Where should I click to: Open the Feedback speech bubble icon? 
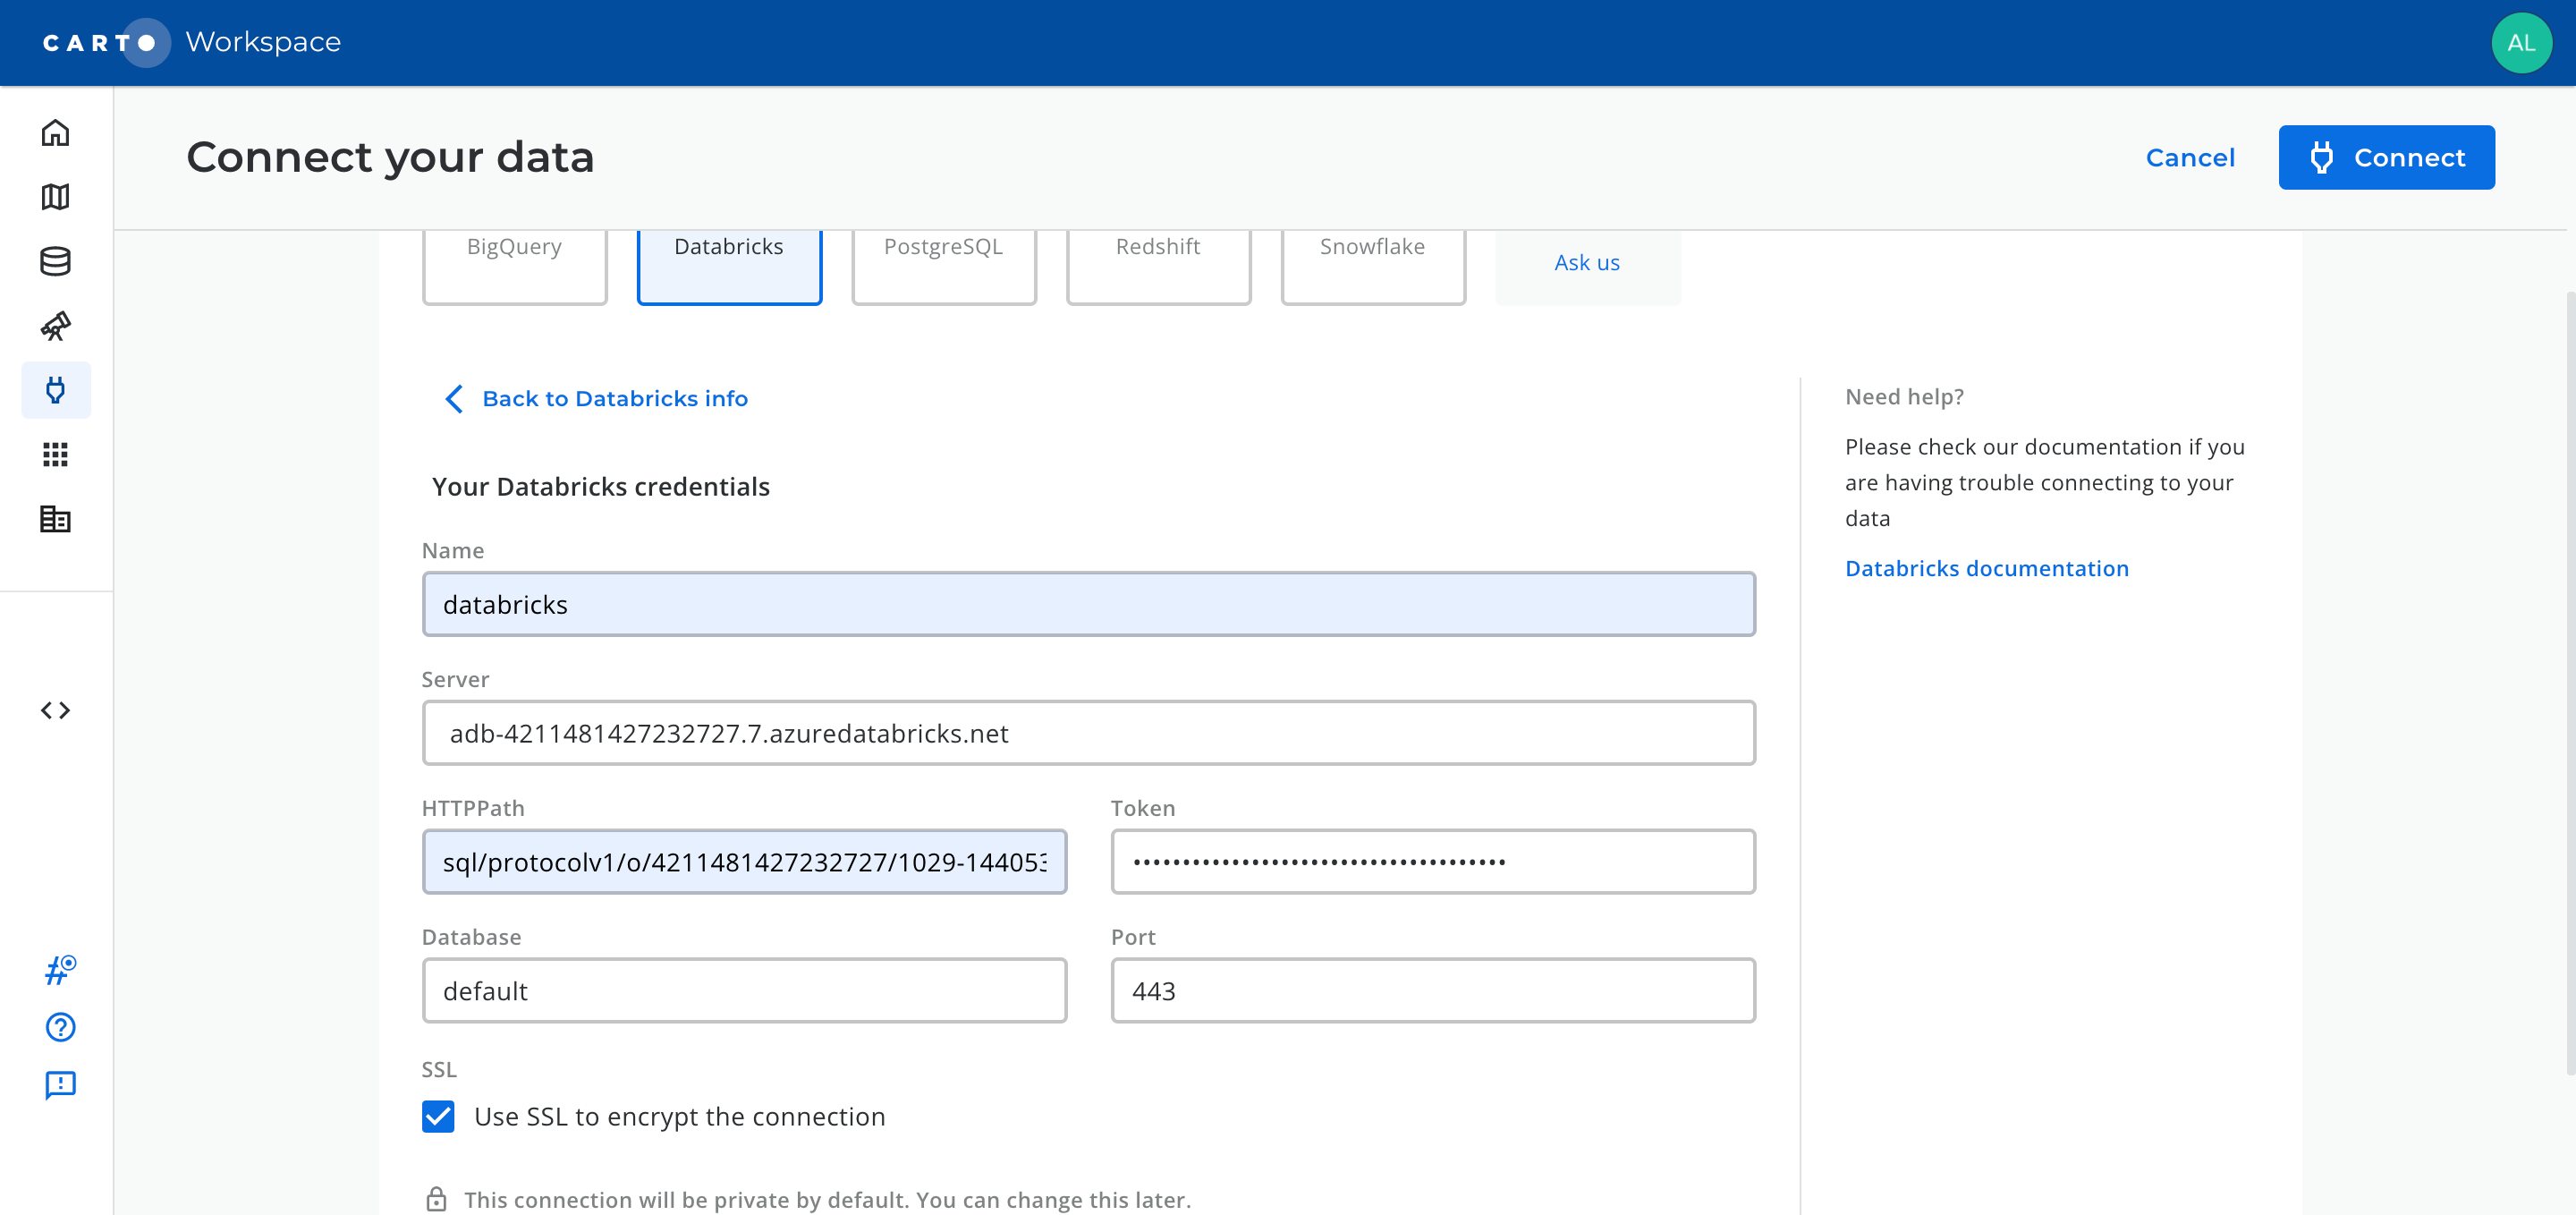coord(60,1085)
